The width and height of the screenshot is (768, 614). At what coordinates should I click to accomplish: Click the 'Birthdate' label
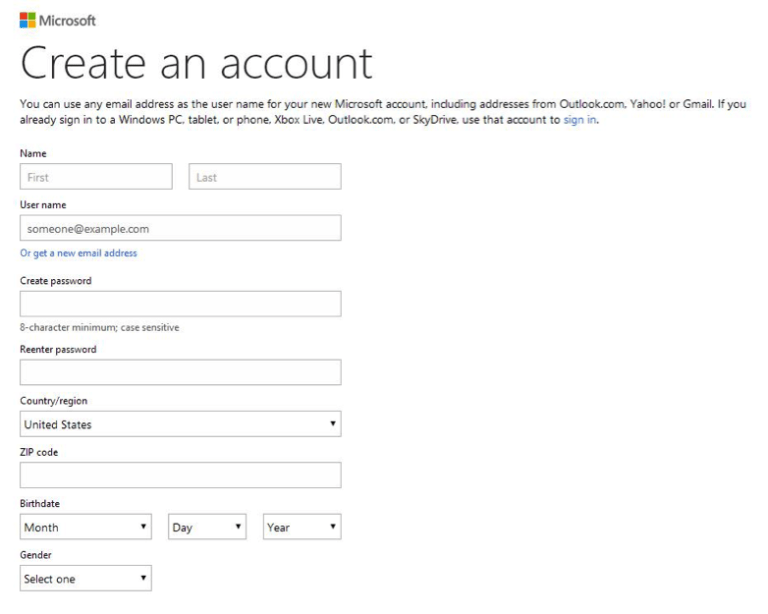tap(40, 503)
